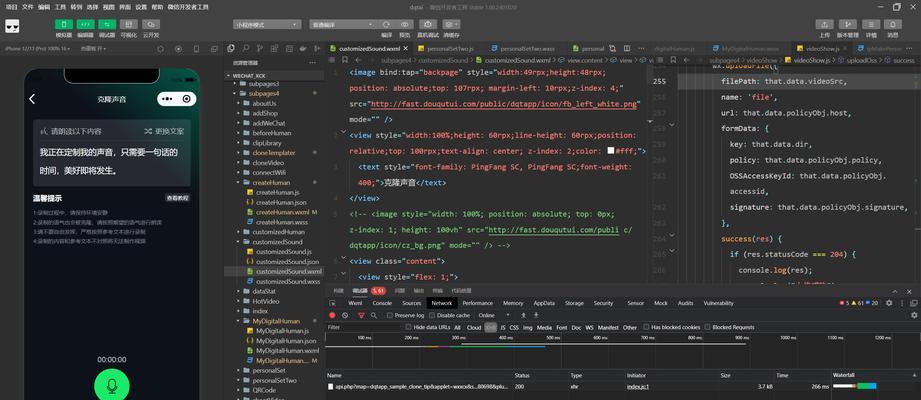This screenshot has width=921, height=400.
Task: Select the All request filter
Action: click(x=458, y=327)
